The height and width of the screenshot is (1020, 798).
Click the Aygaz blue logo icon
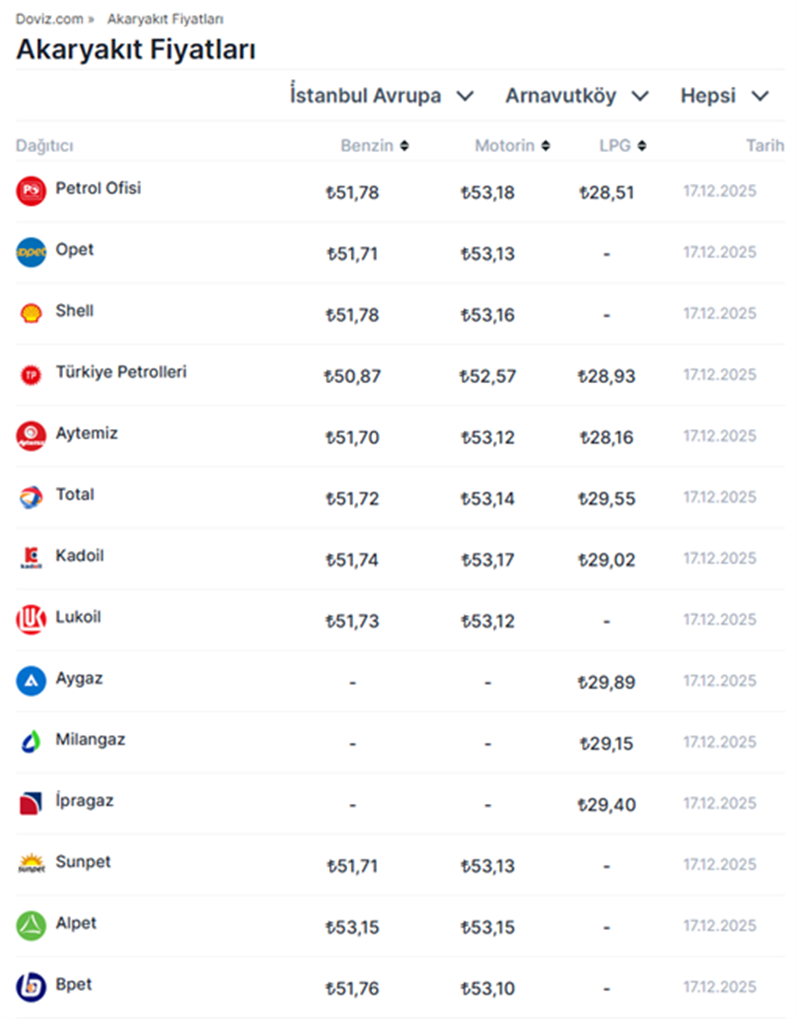[31, 681]
